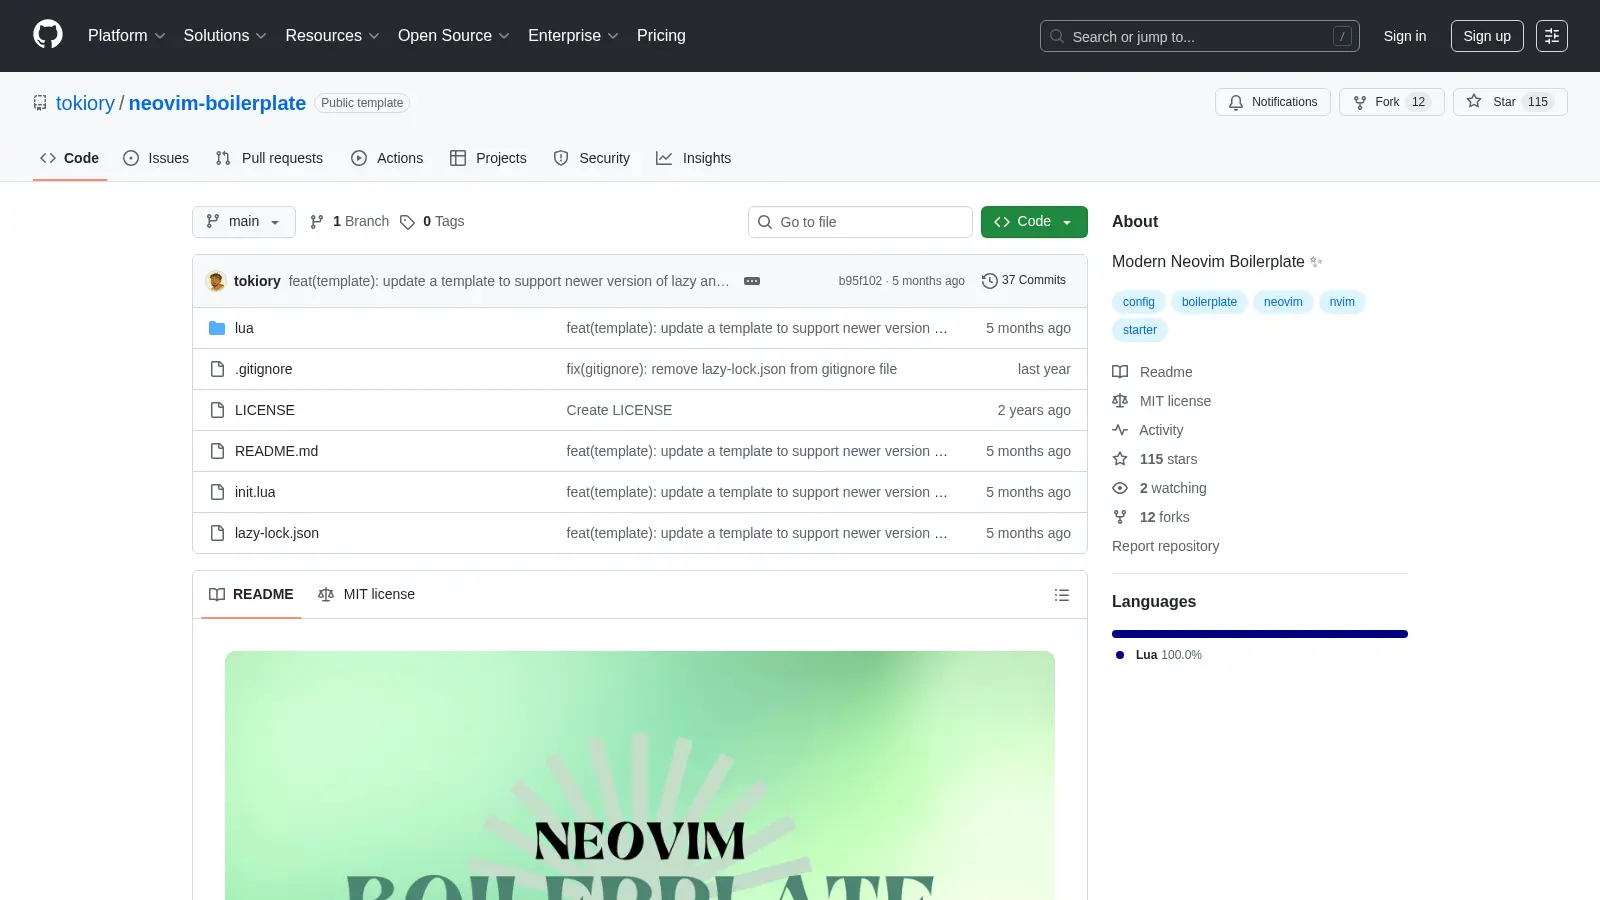This screenshot has height=900, width=1600.
Task: Open the GitHub homepage logo
Action: point(48,35)
